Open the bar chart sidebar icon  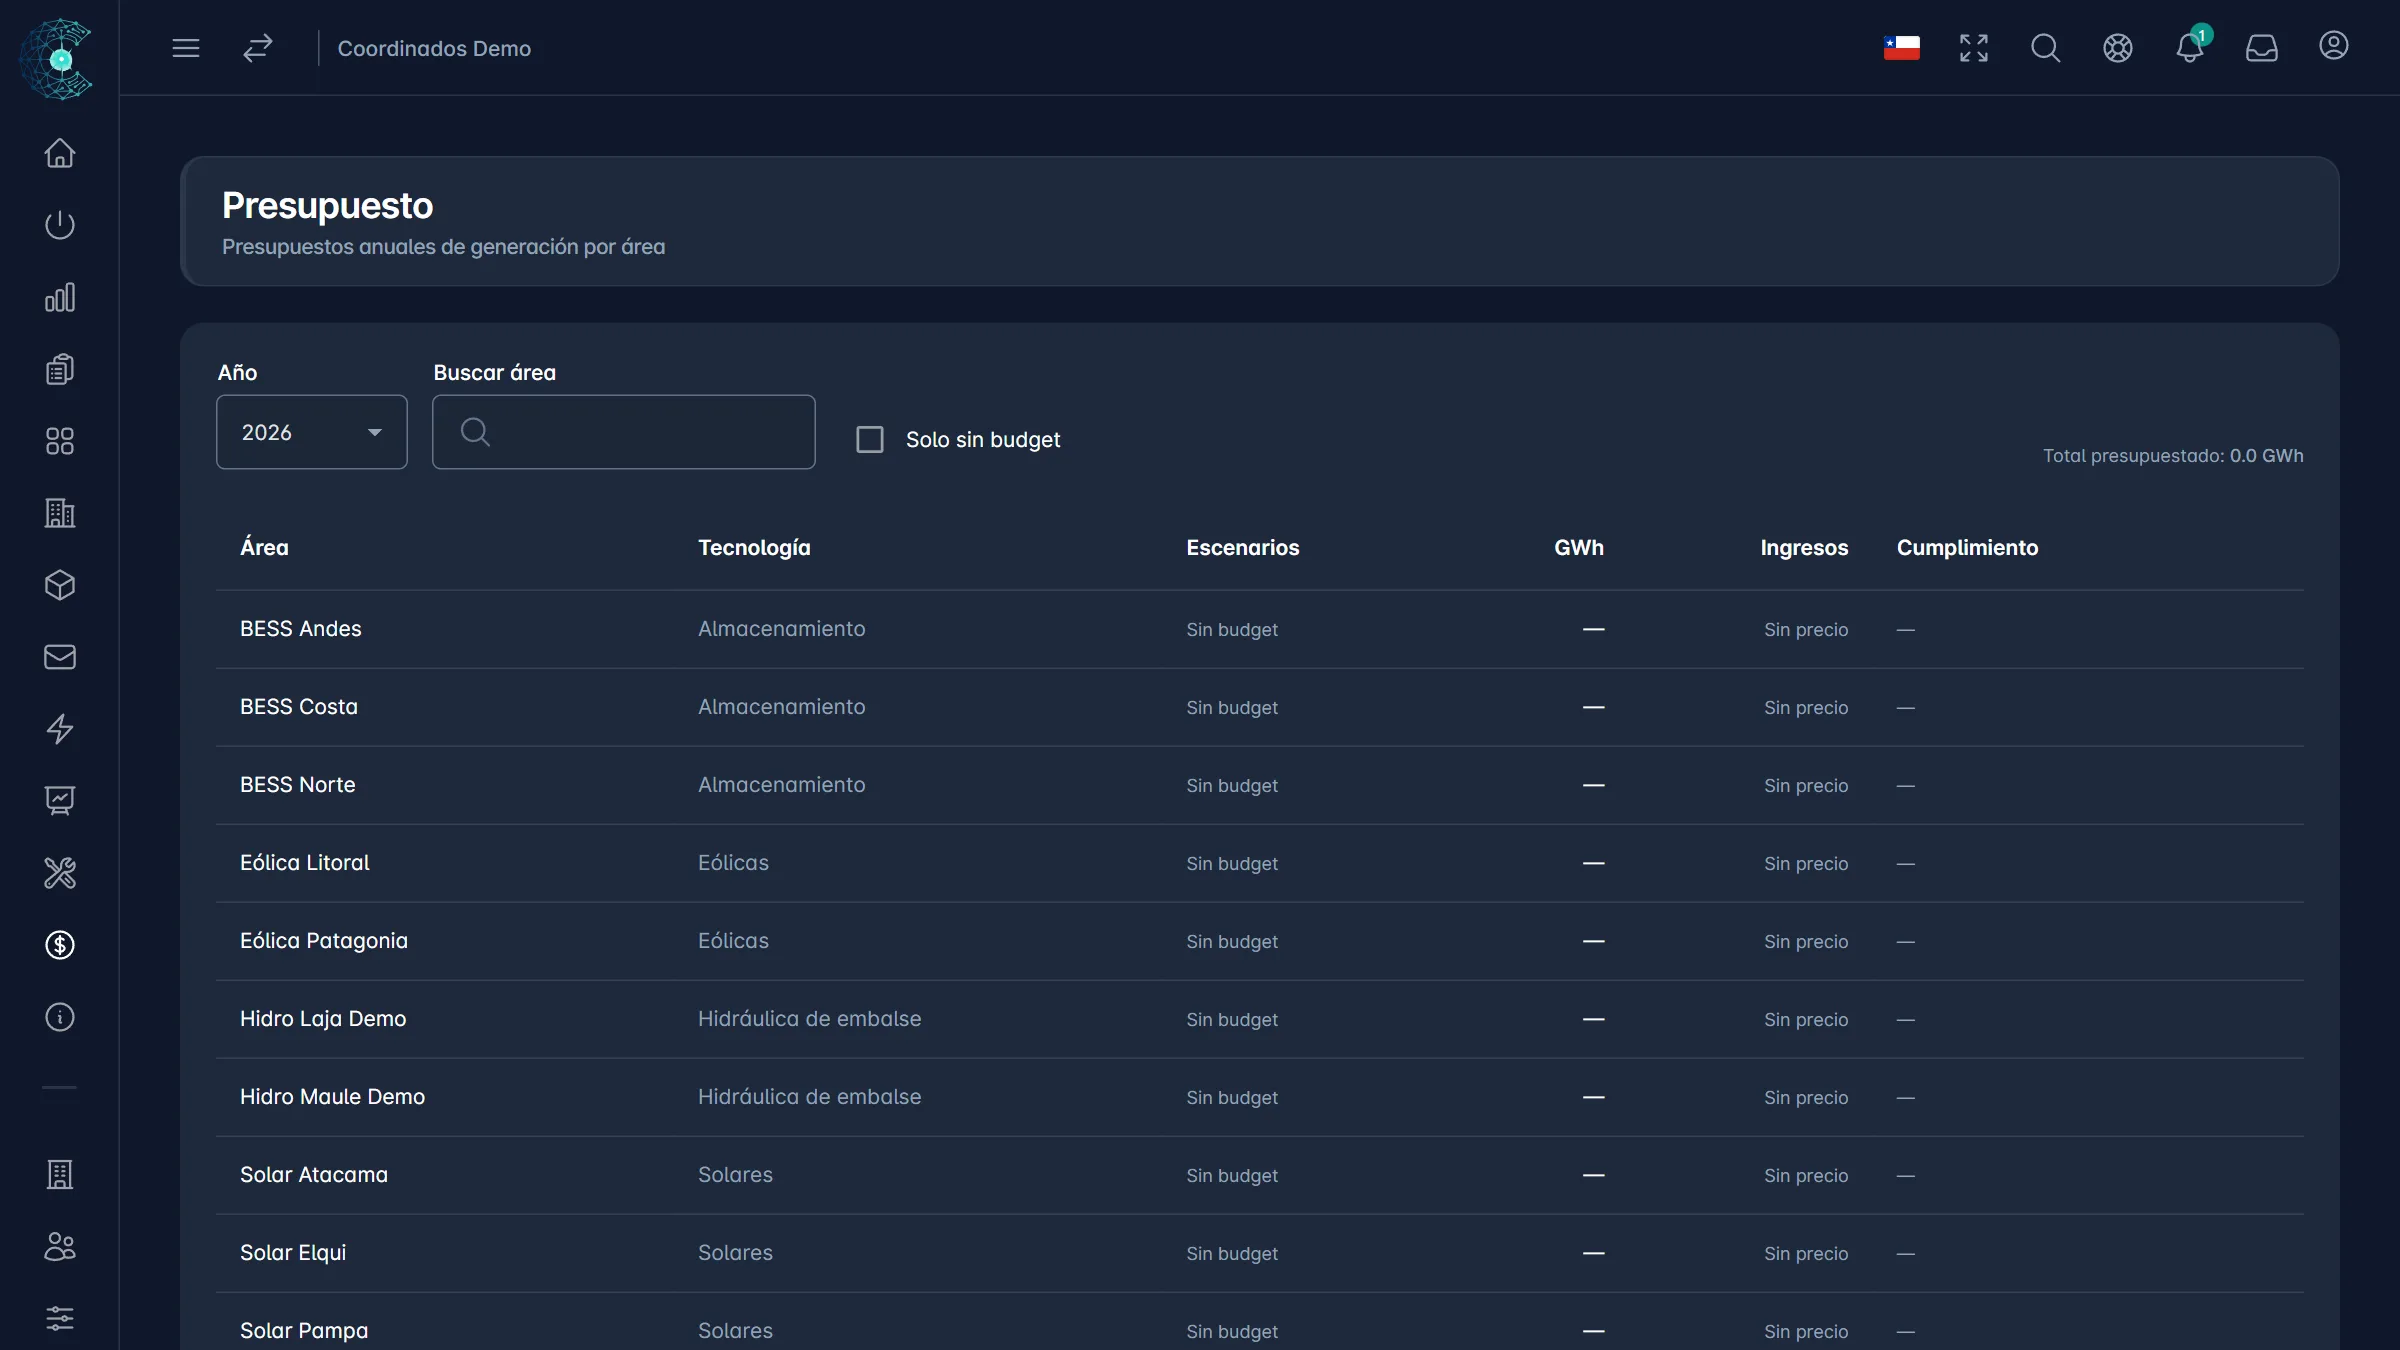tap(60, 297)
